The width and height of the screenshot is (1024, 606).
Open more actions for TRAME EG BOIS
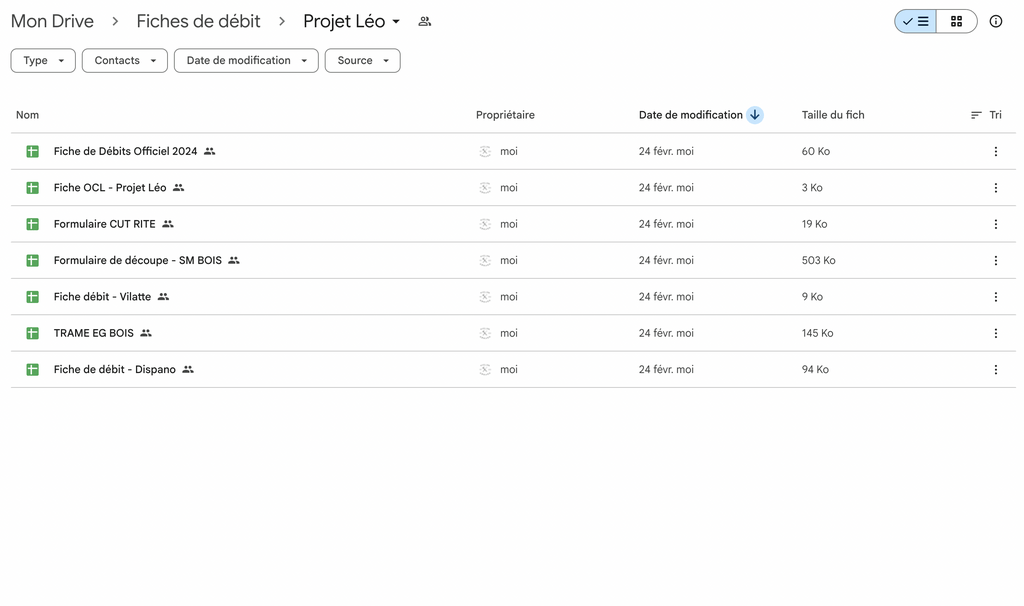tap(995, 333)
